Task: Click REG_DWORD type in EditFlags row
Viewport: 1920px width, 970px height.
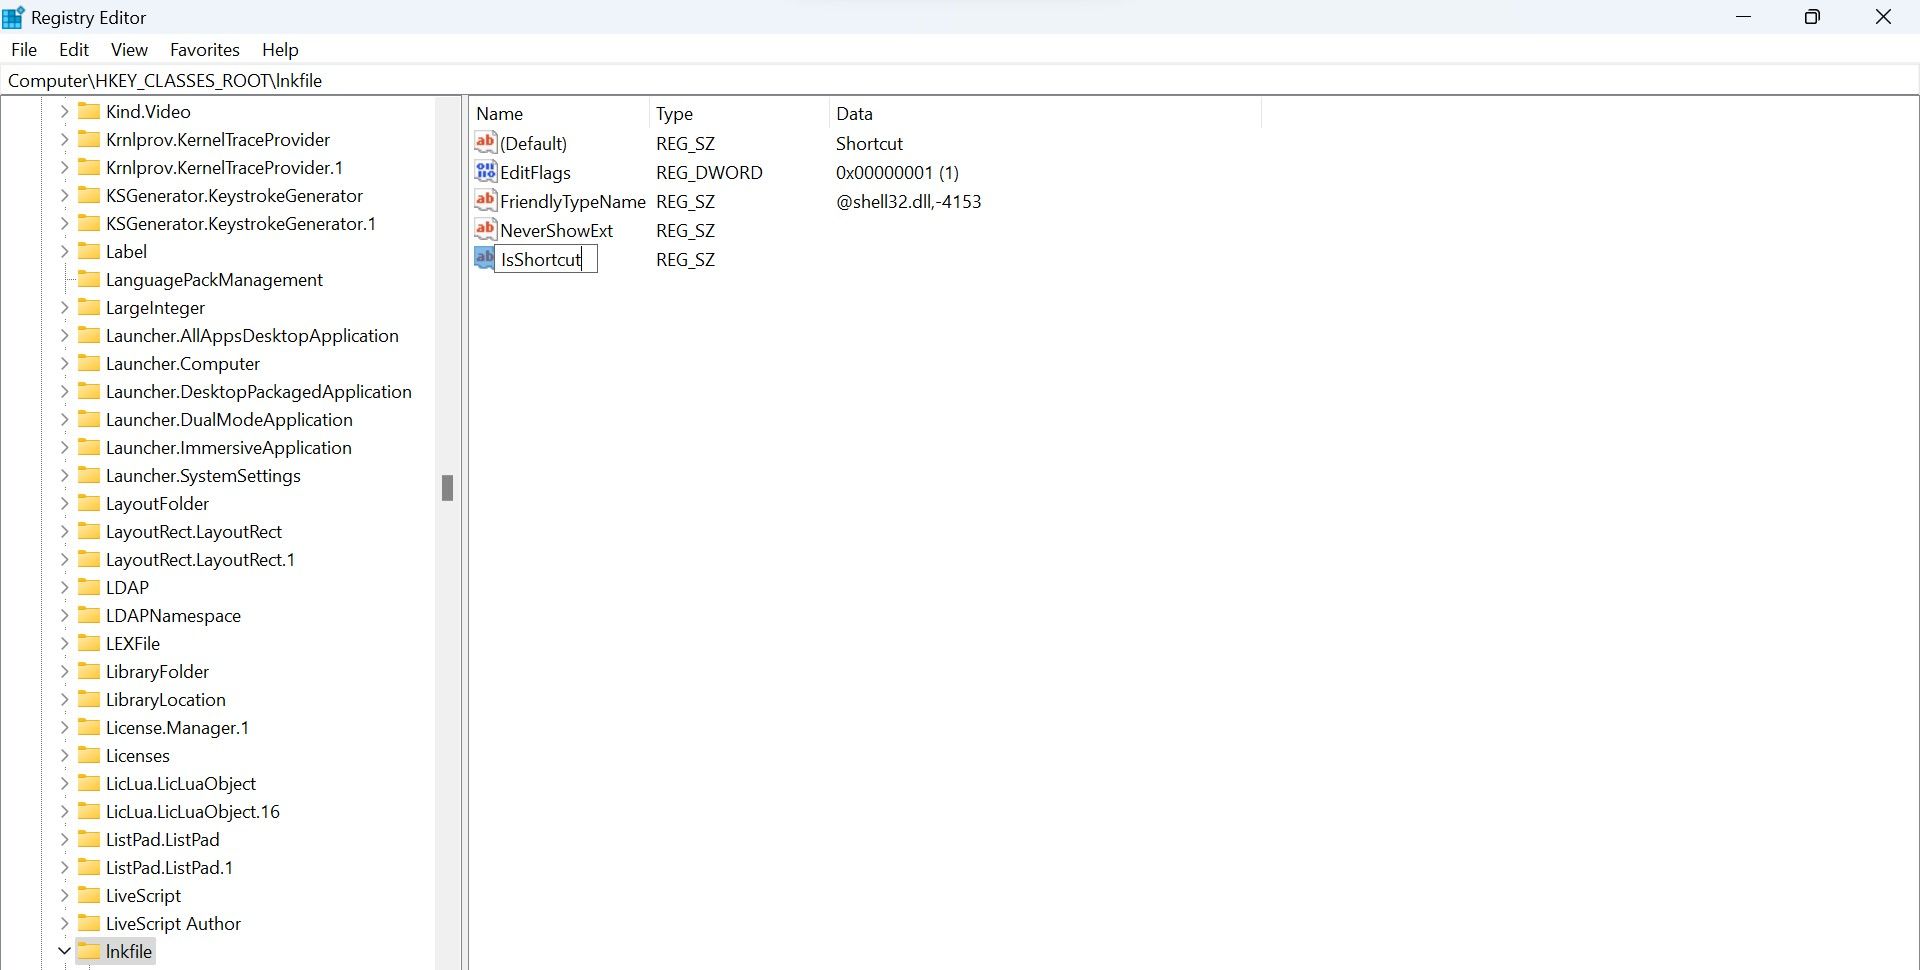Action: point(709,172)
